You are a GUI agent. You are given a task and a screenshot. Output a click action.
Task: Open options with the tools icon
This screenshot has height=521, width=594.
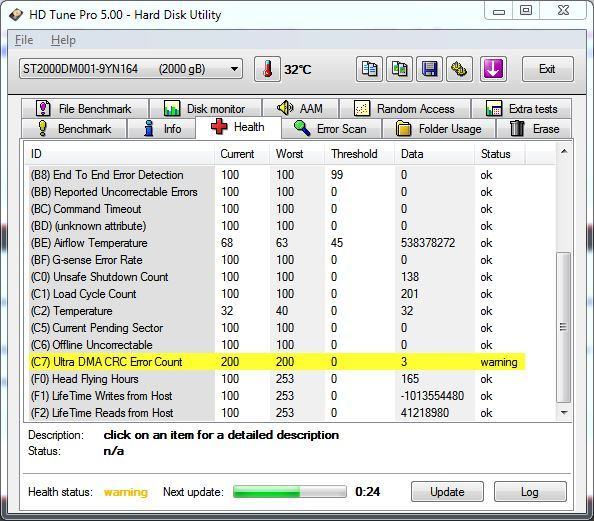click(459, 69)
